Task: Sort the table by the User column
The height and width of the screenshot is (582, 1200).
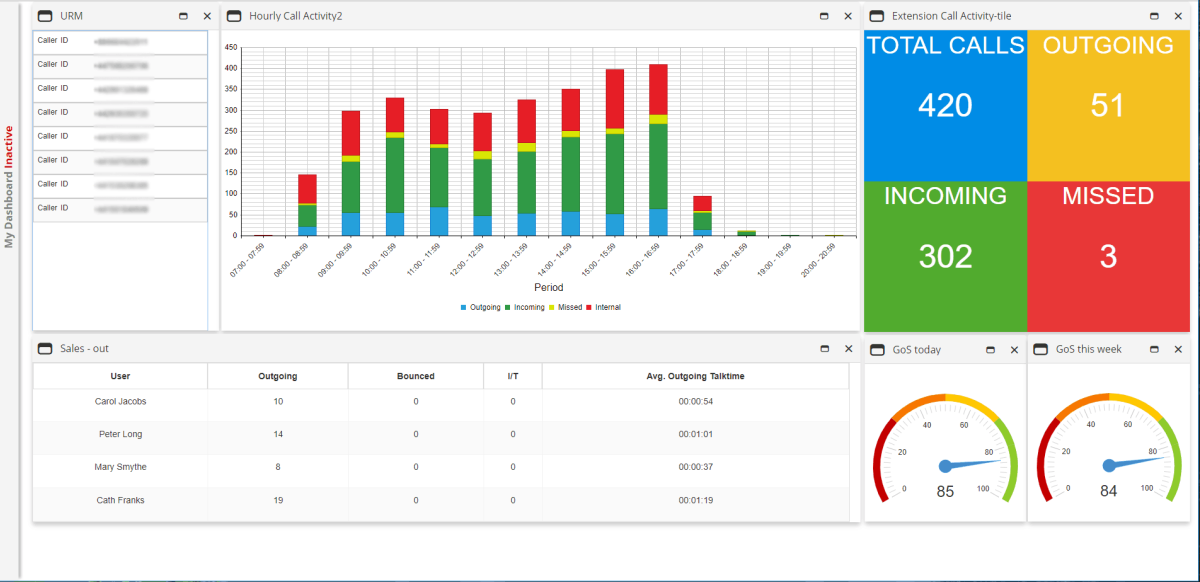Action: [120, 376]
